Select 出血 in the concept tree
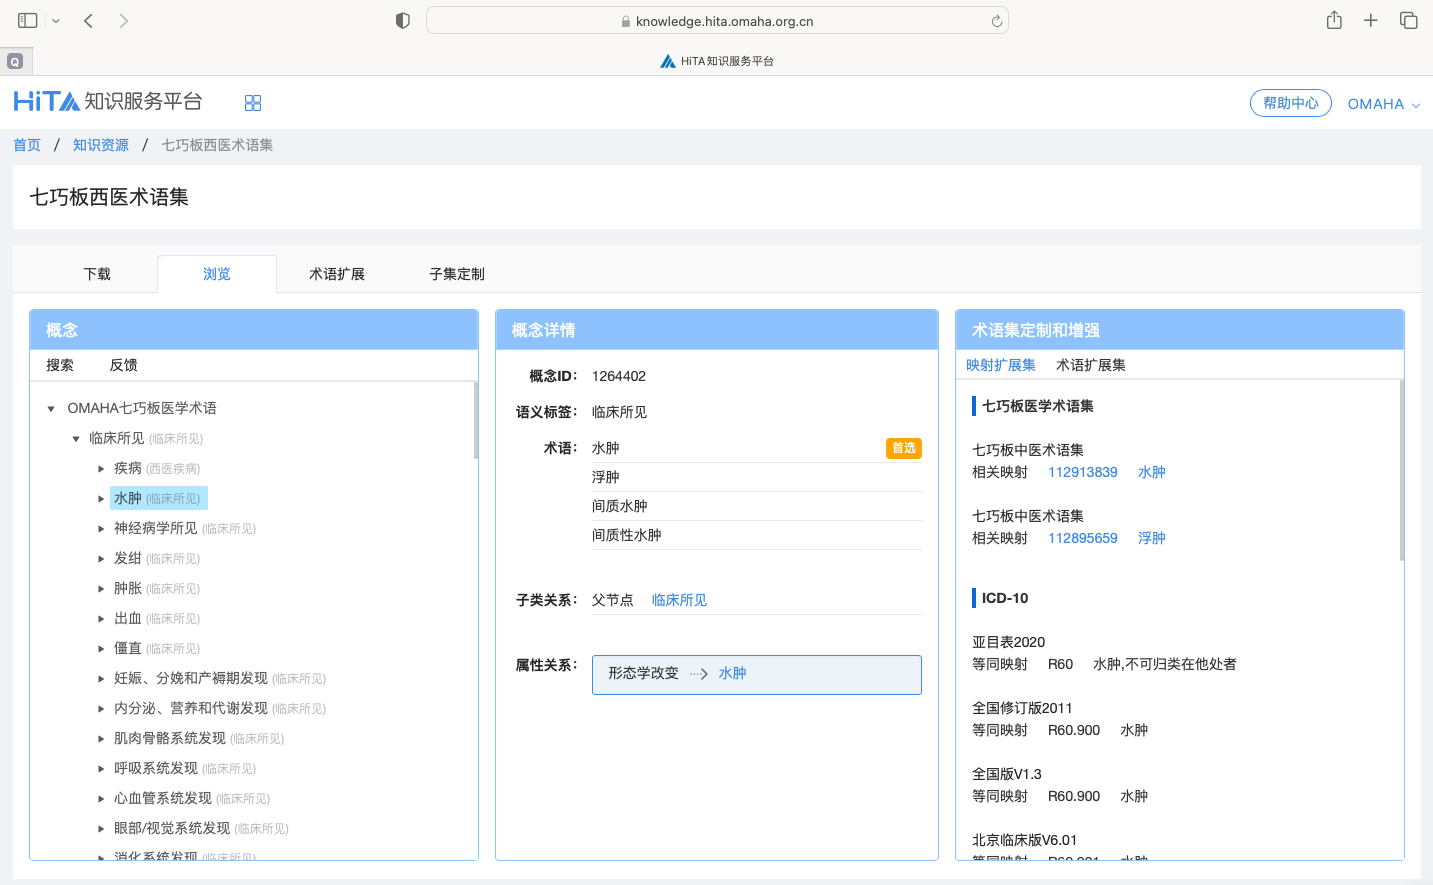Viewport: 1433px width, 885px height. click(128, 618)
